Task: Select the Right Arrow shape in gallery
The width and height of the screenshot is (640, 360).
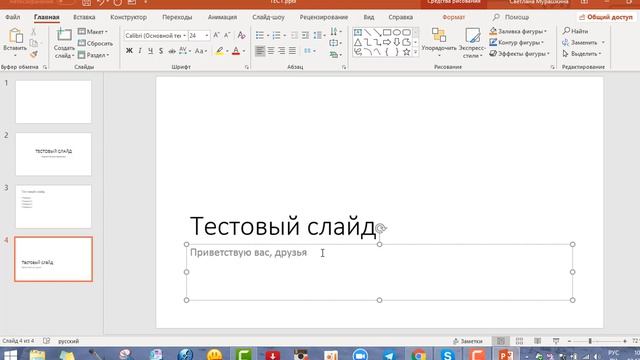Action: point(387,42)
